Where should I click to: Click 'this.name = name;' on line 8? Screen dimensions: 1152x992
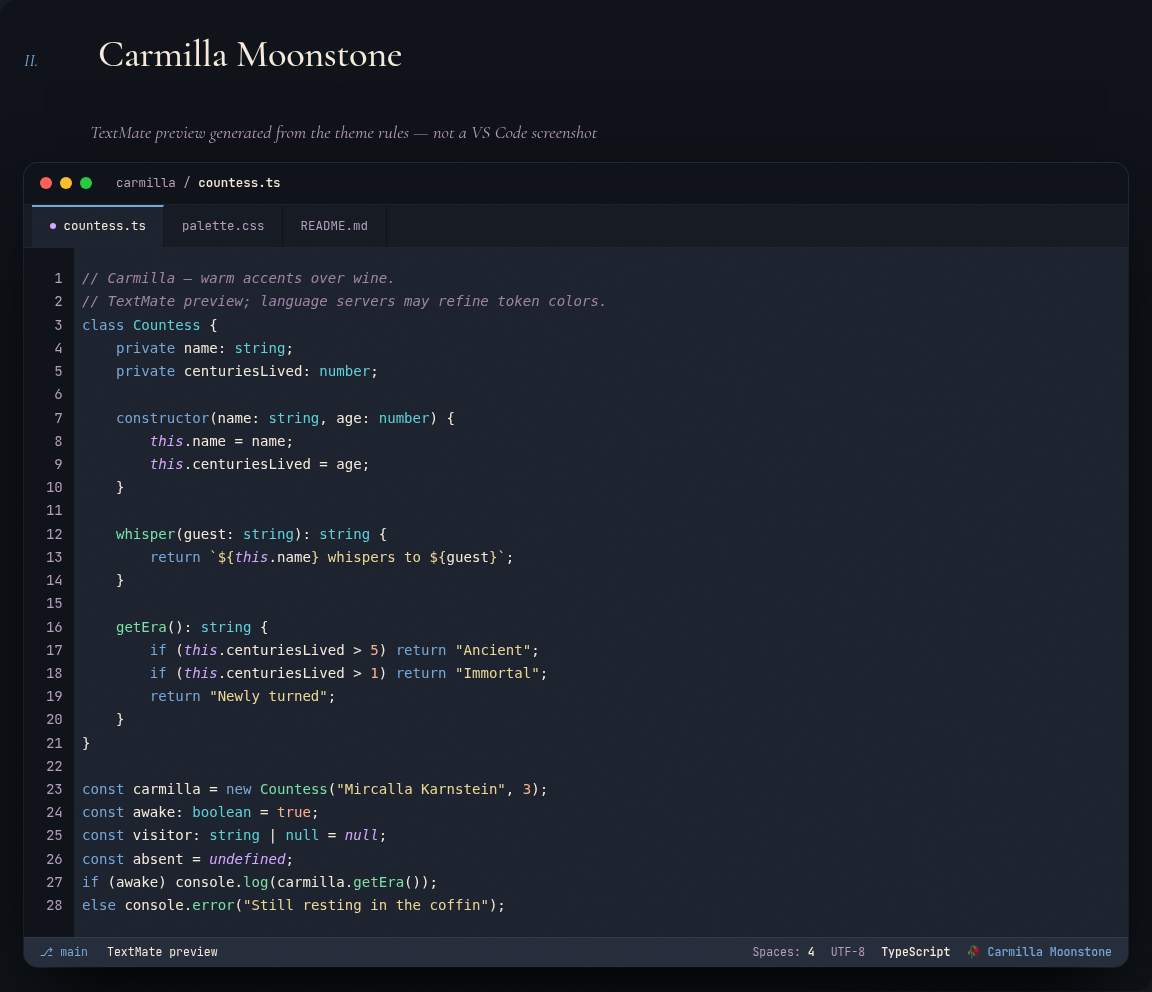pos(221,441)
